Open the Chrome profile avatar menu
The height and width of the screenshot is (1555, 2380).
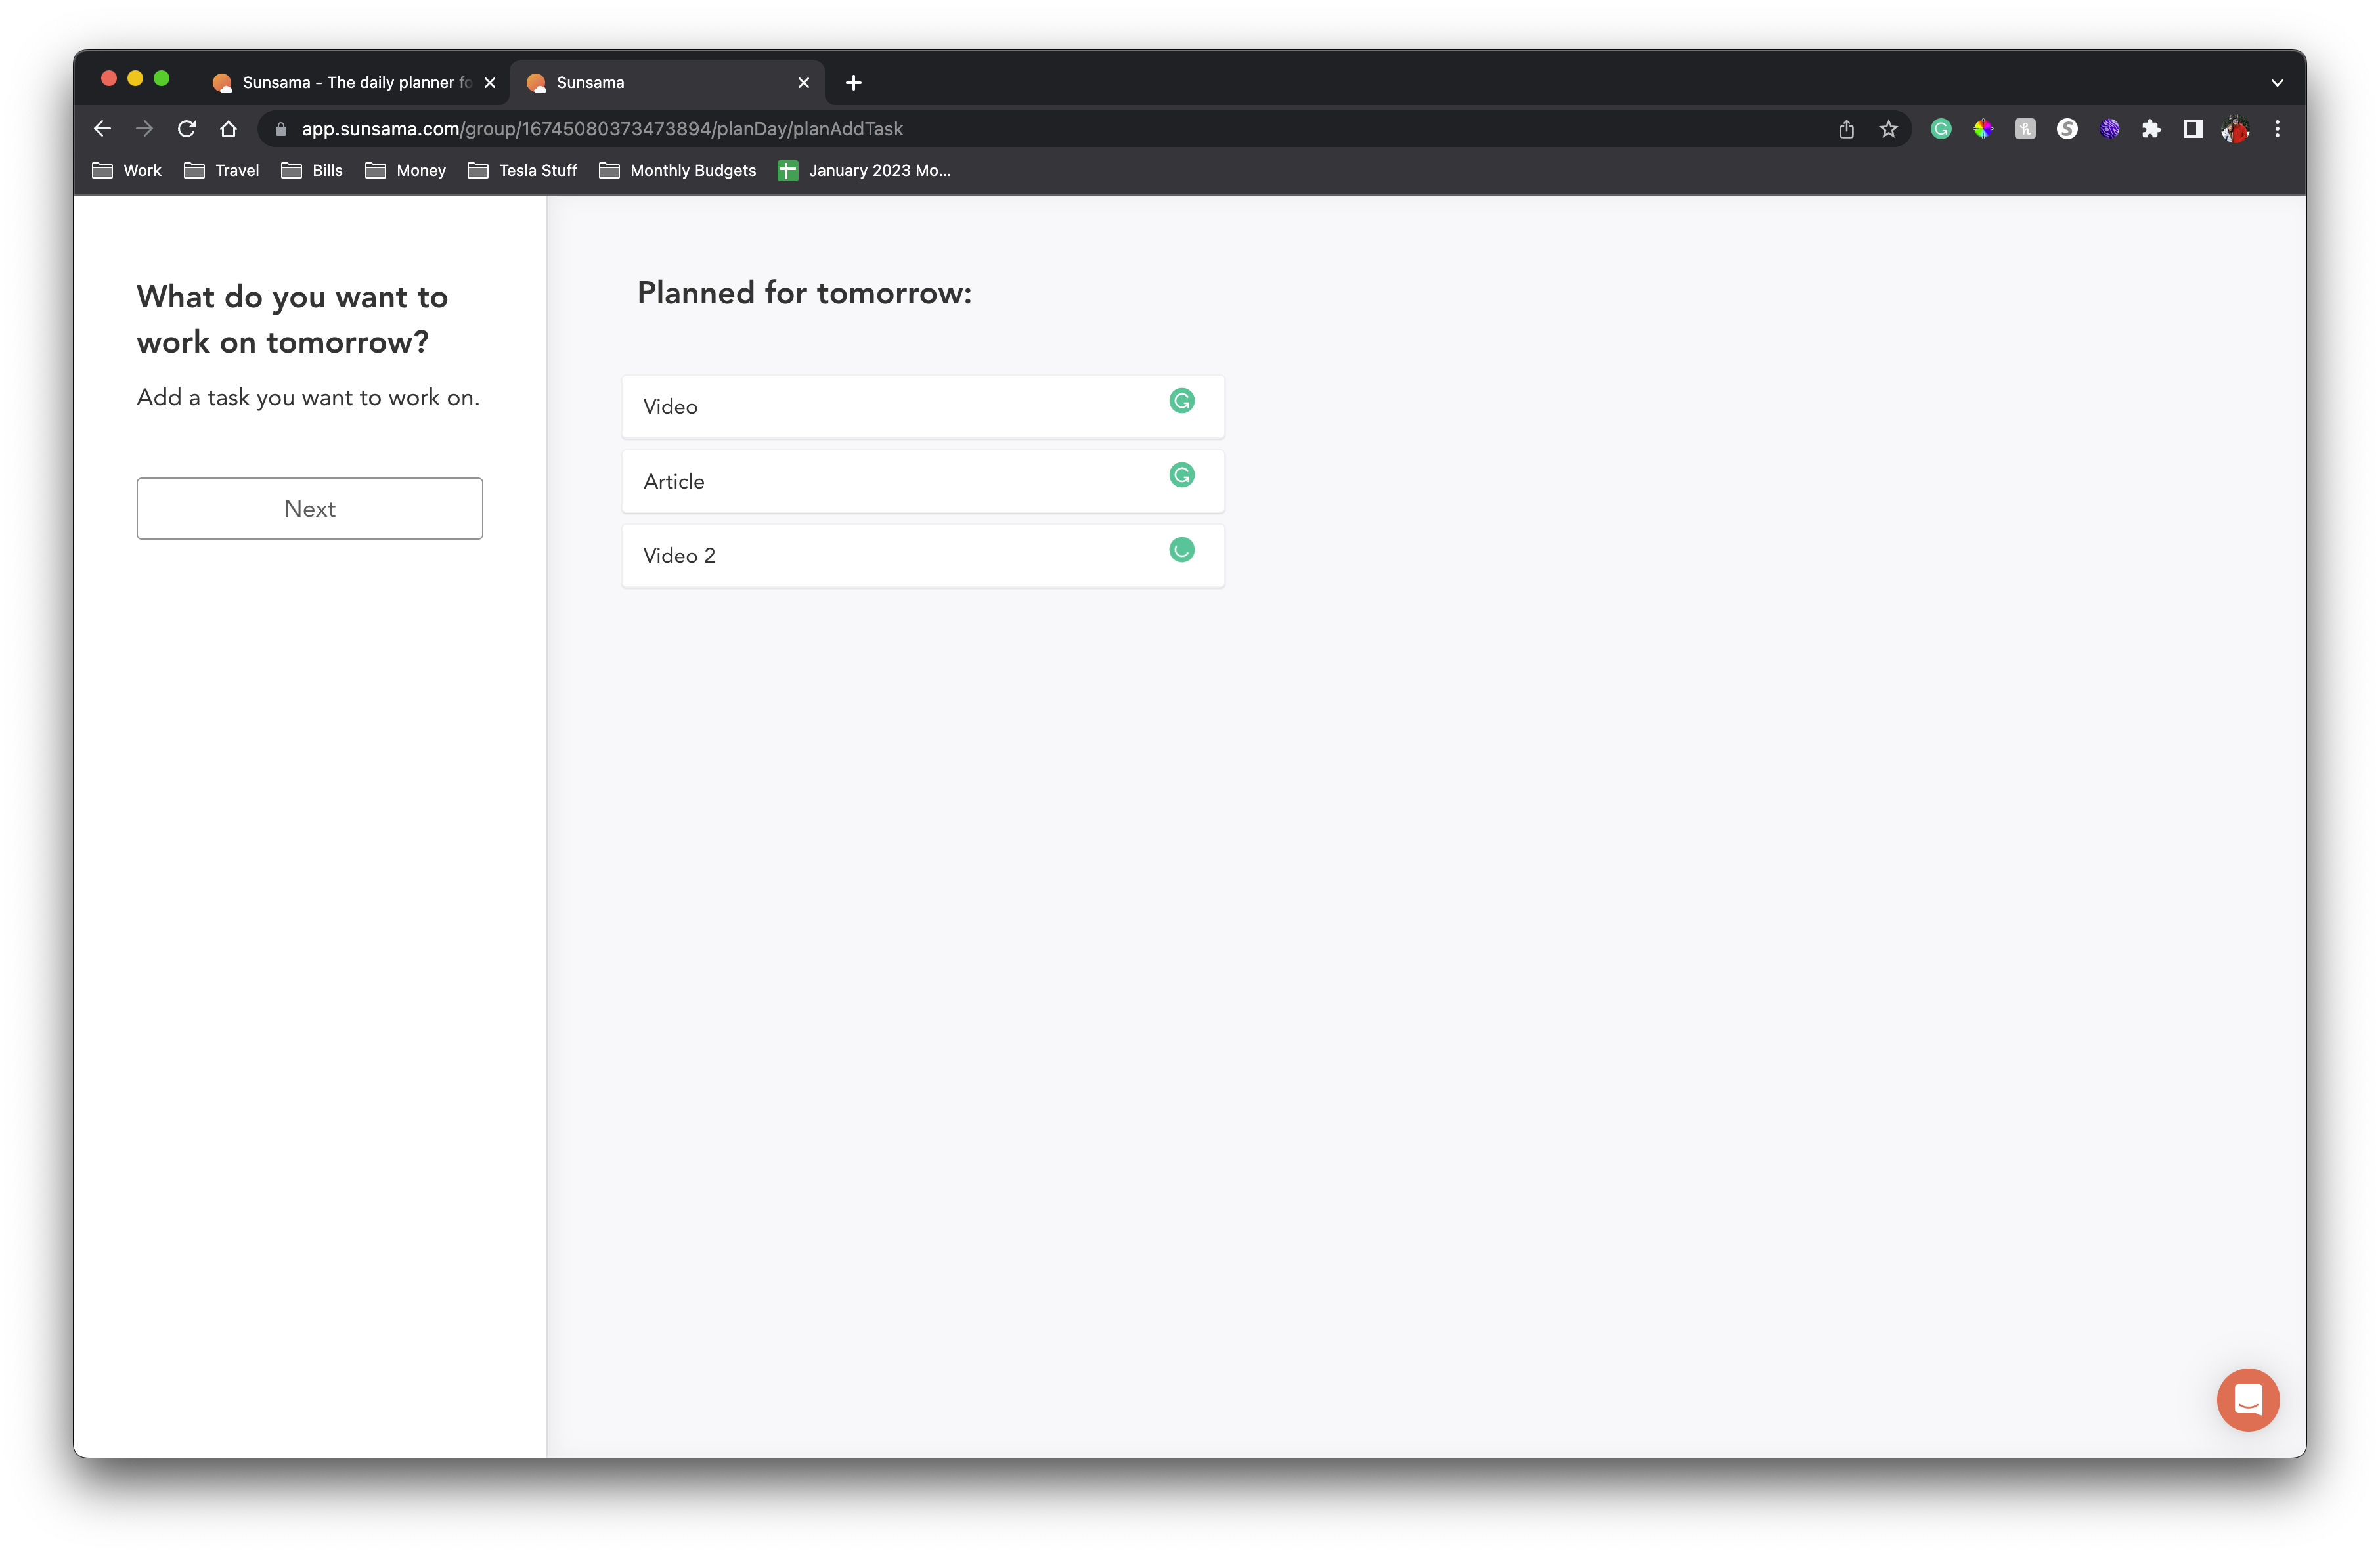[x=2235, y=128]
